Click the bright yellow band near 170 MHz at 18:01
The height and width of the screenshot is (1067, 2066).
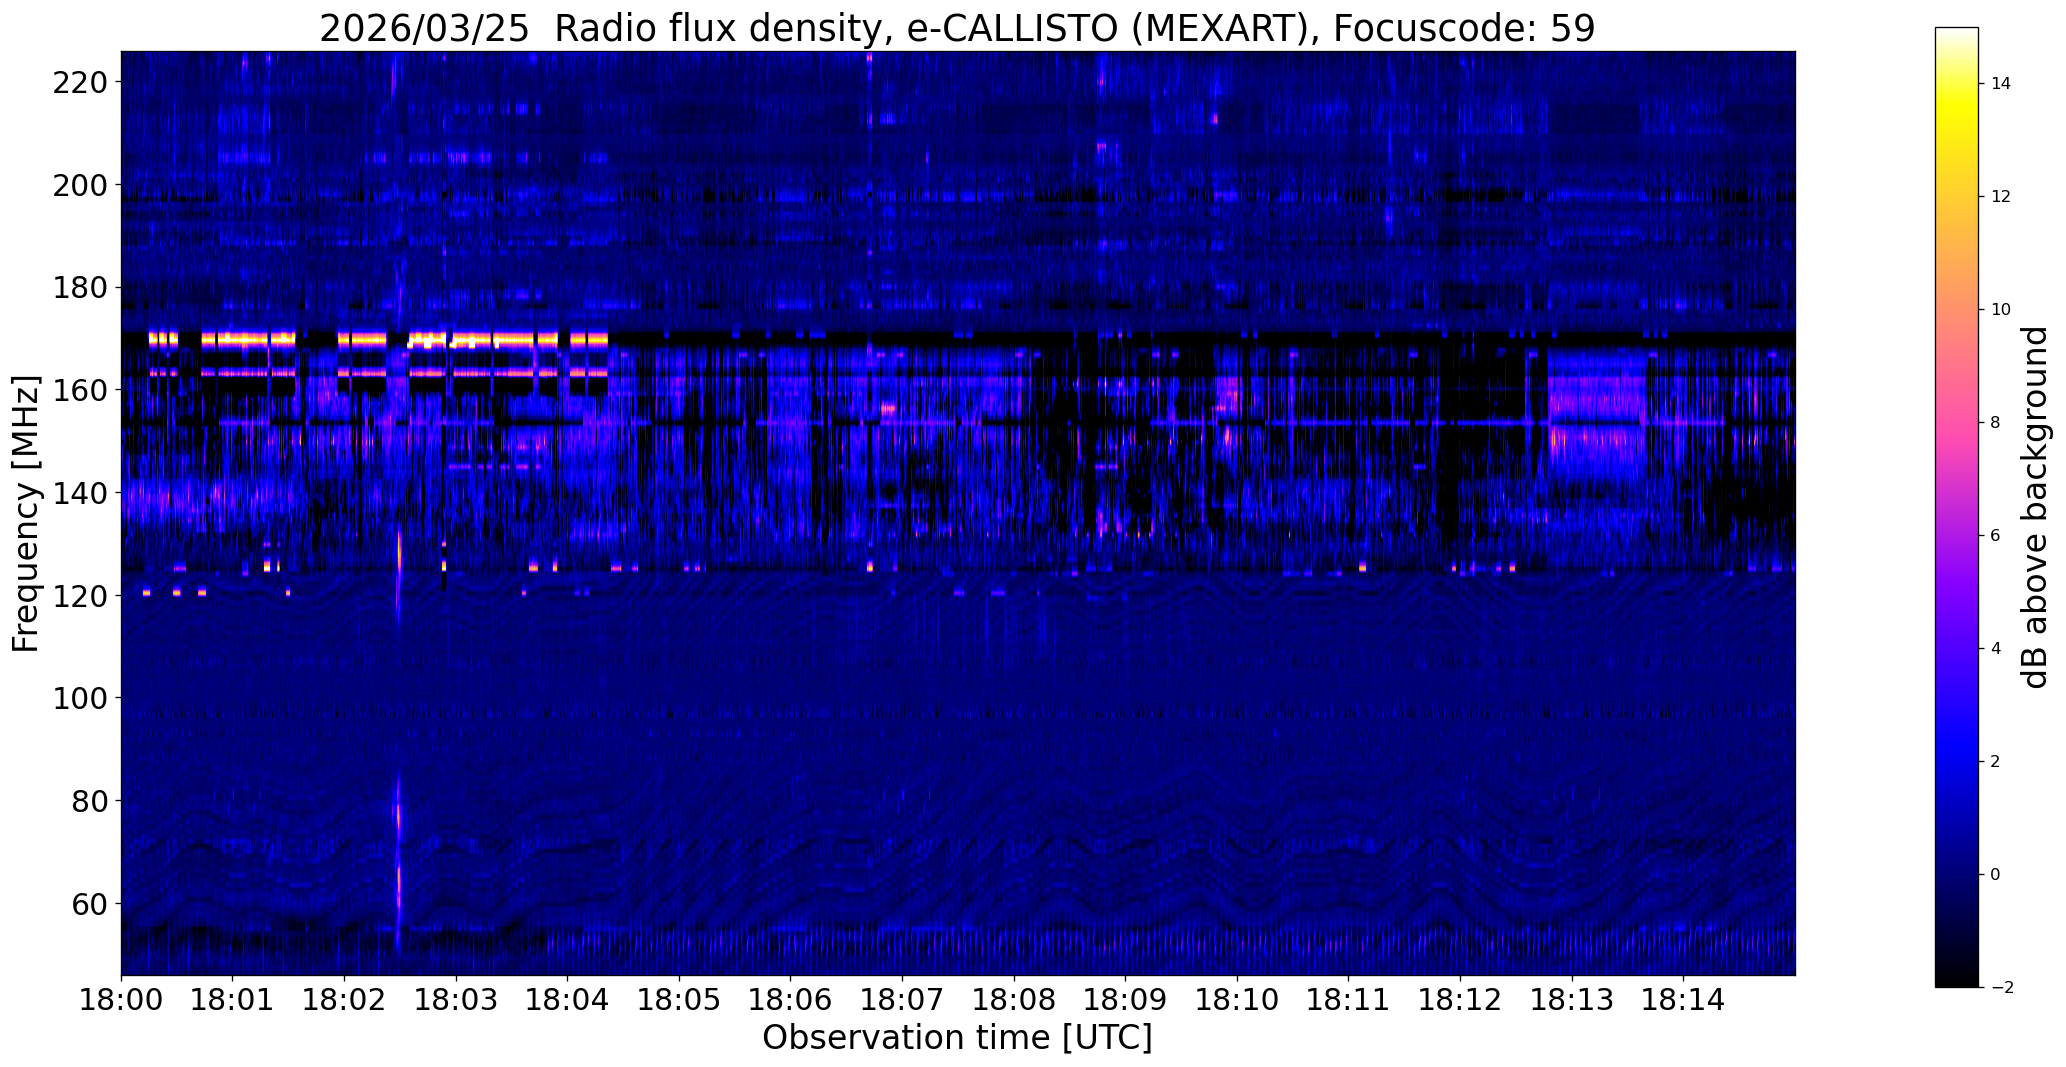(x=249, y=339)
